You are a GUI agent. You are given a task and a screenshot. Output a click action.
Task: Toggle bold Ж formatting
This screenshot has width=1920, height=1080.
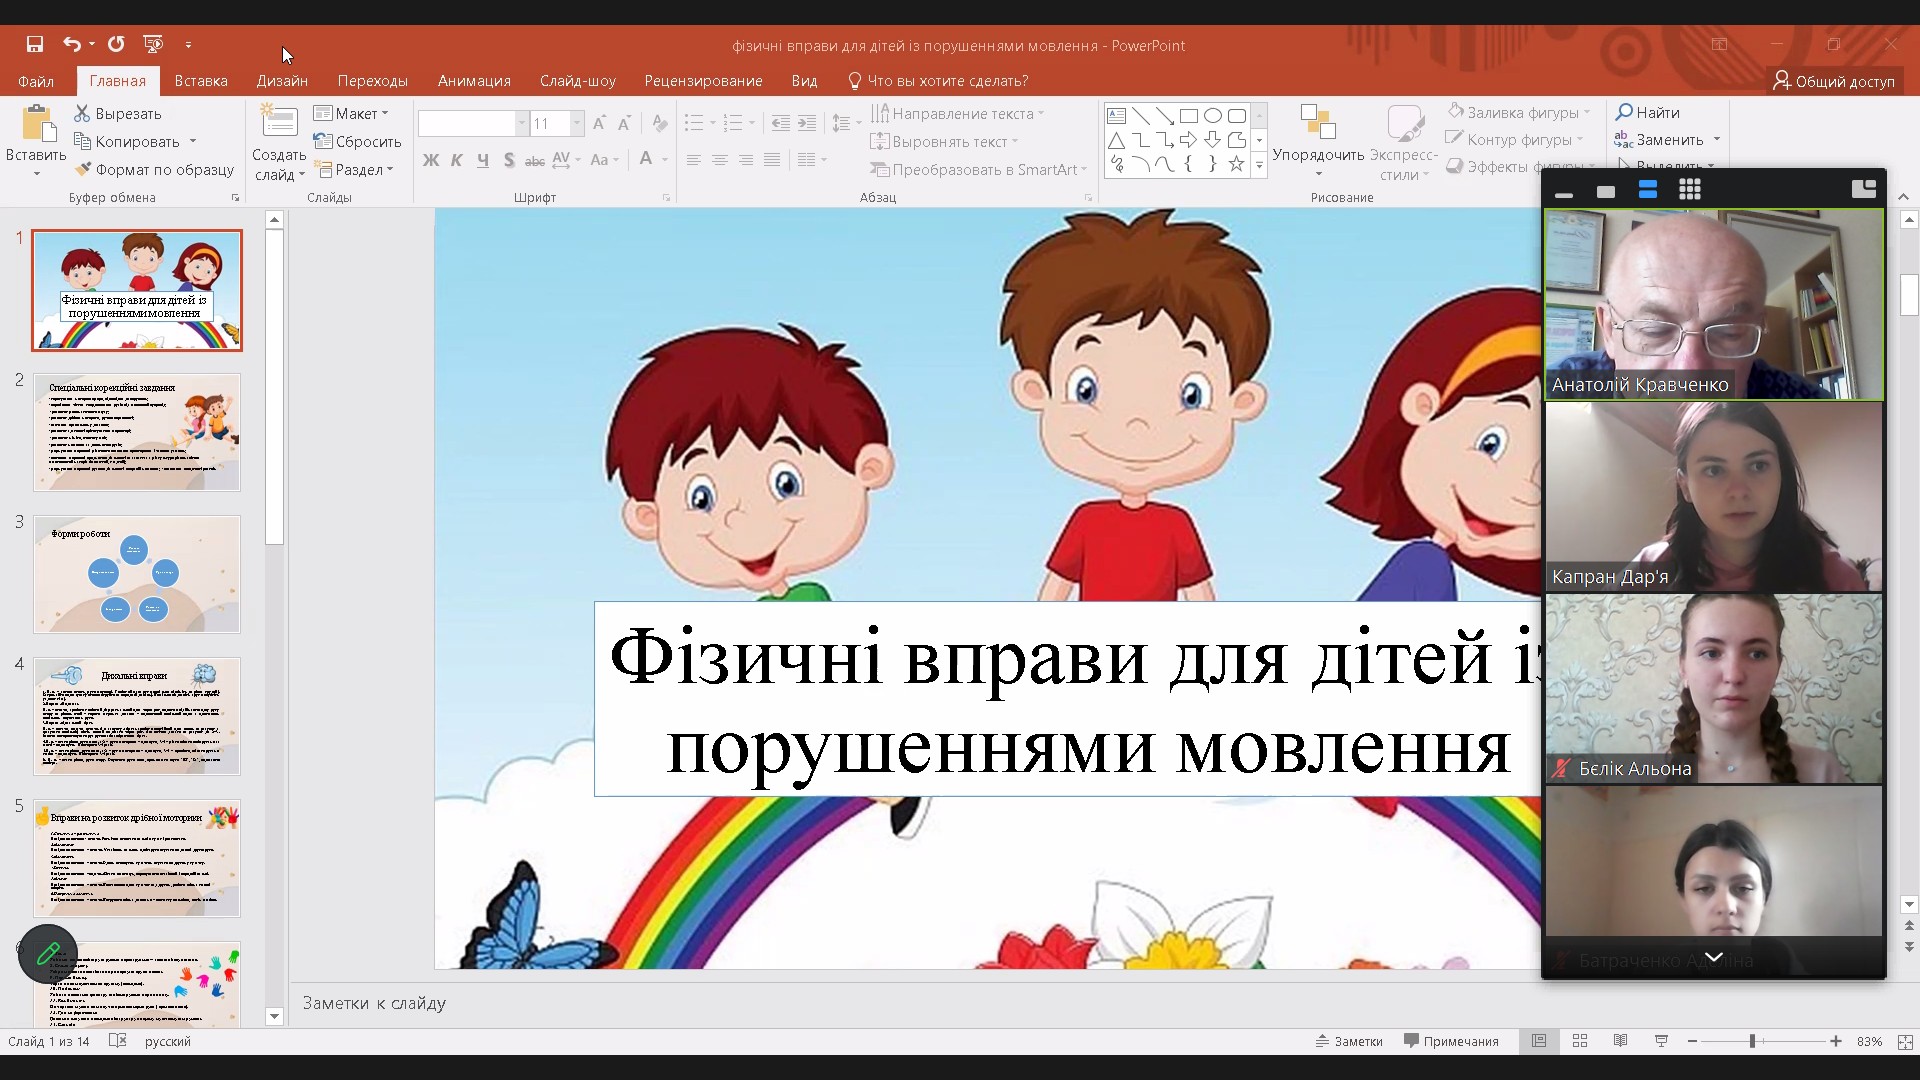[x=431, y=160]
